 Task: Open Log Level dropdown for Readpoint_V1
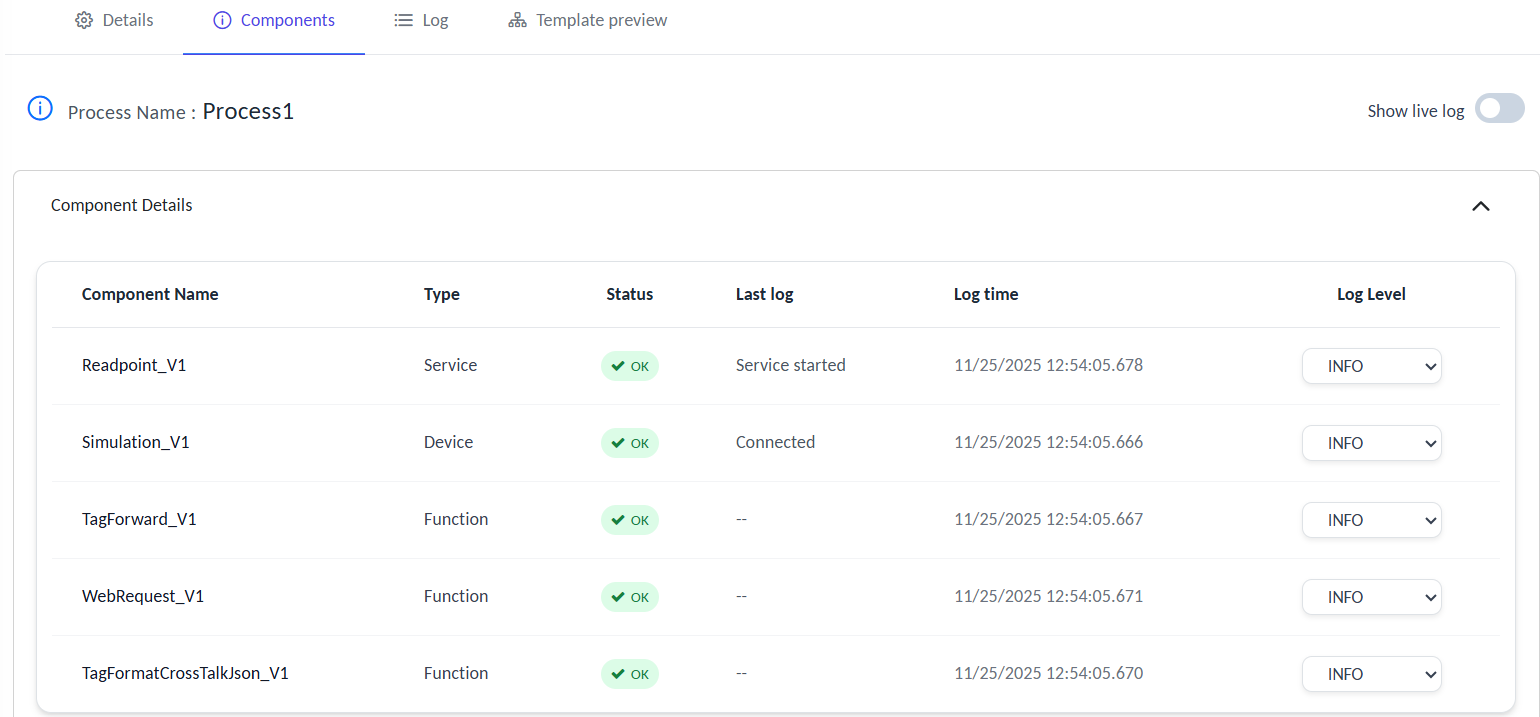[1371, 366]
